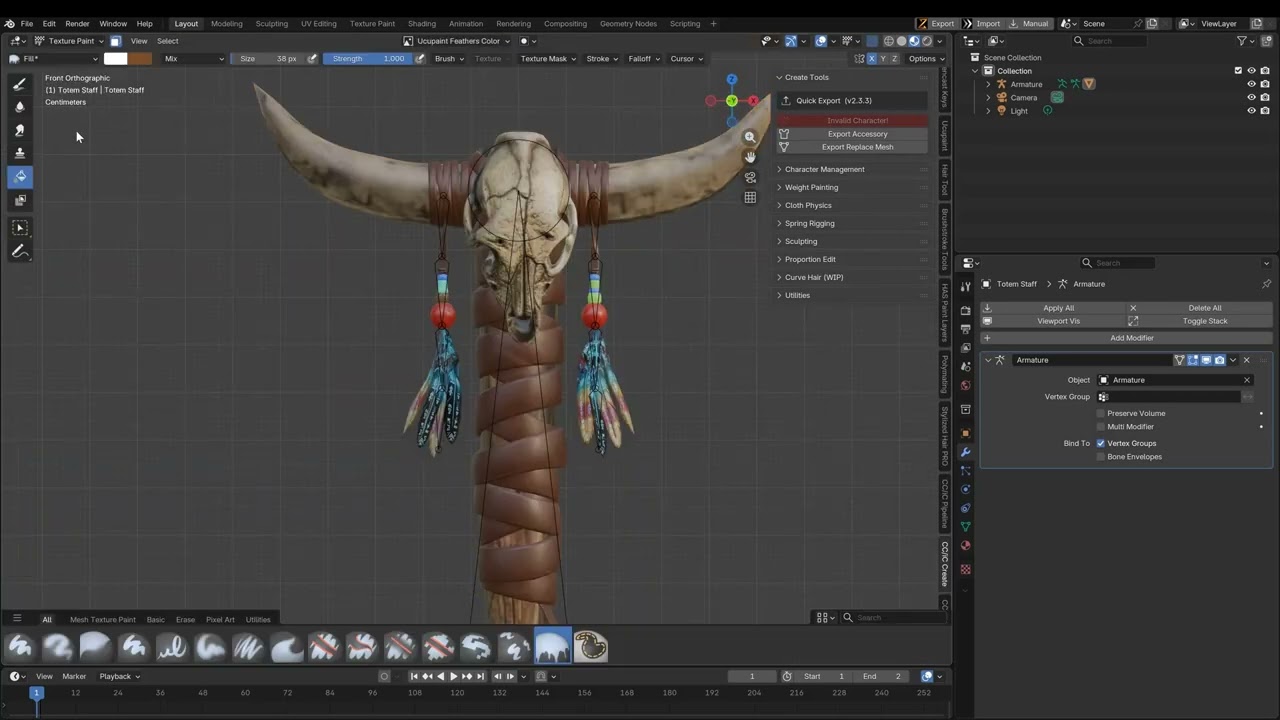The width and height of the screenshot is (1280, 720).
Task: Expand the Cloth Physics panel
Action: pos(806,205)
